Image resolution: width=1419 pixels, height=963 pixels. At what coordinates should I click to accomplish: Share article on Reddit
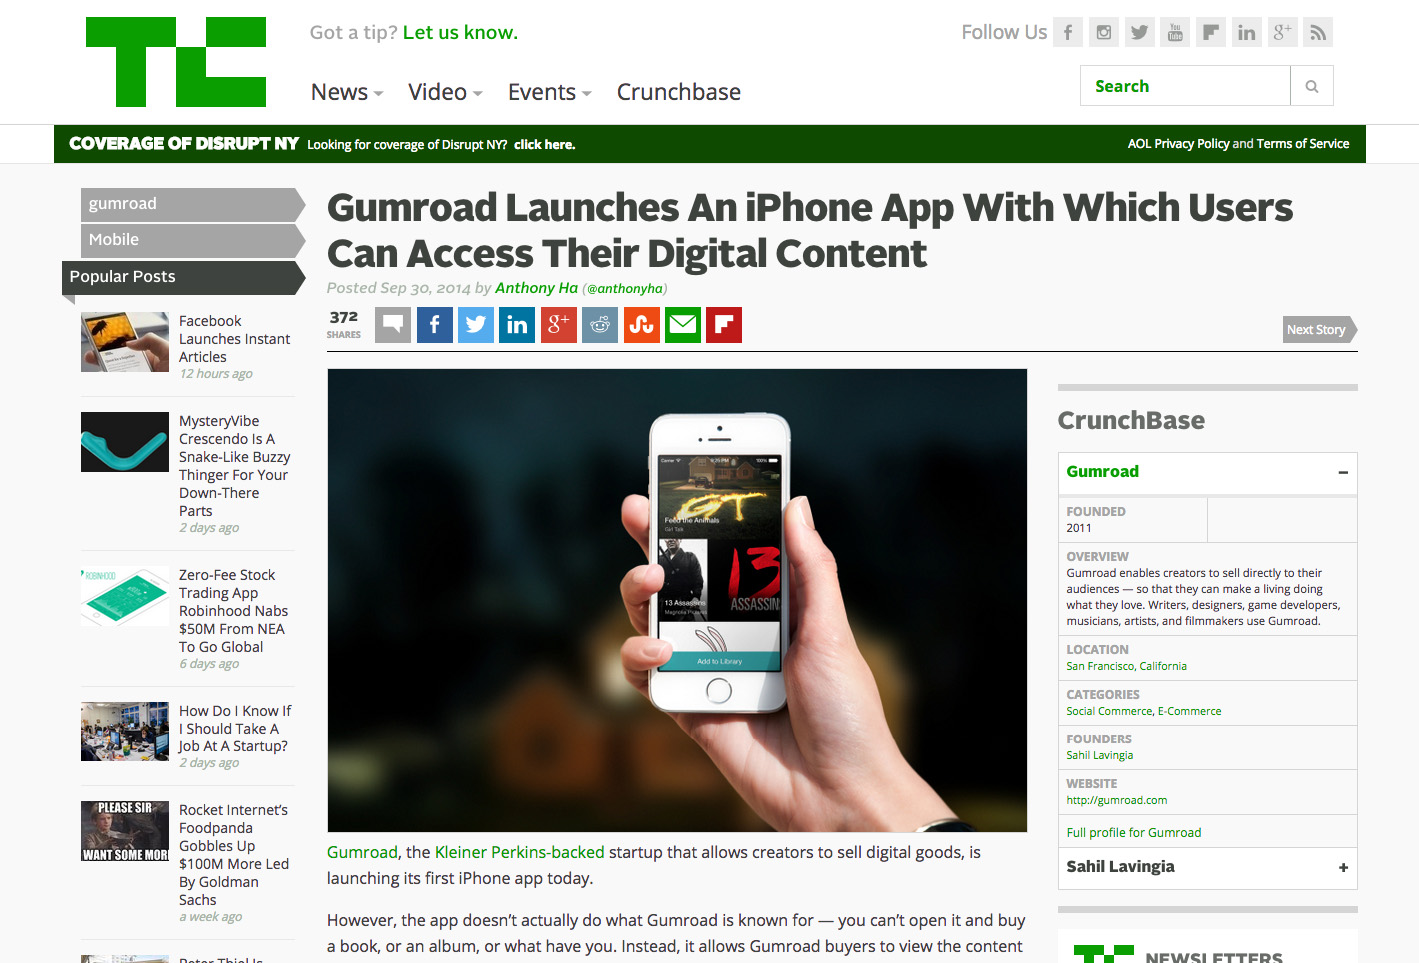pyautogui.click(x=600, y=325)
